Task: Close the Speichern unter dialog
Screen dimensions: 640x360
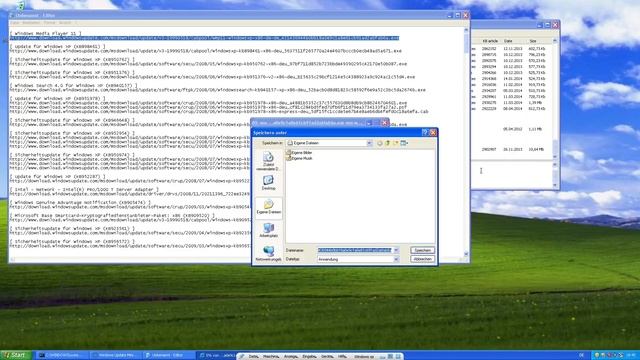Action: [433, 132]
